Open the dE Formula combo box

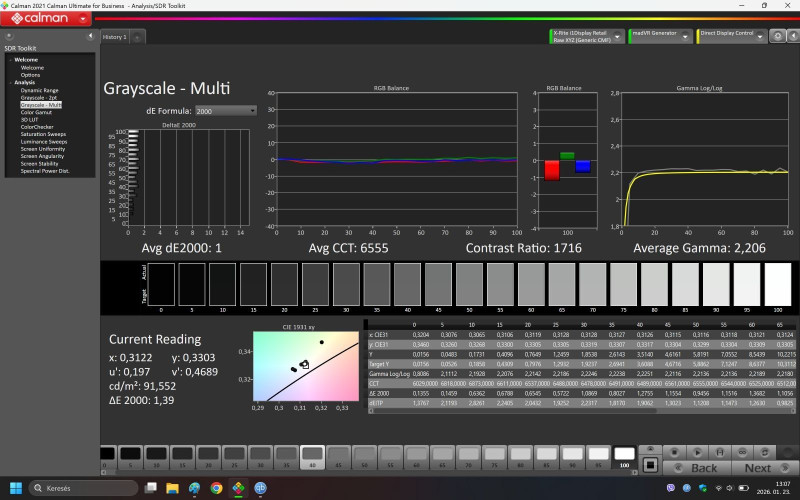click(226, 111)
